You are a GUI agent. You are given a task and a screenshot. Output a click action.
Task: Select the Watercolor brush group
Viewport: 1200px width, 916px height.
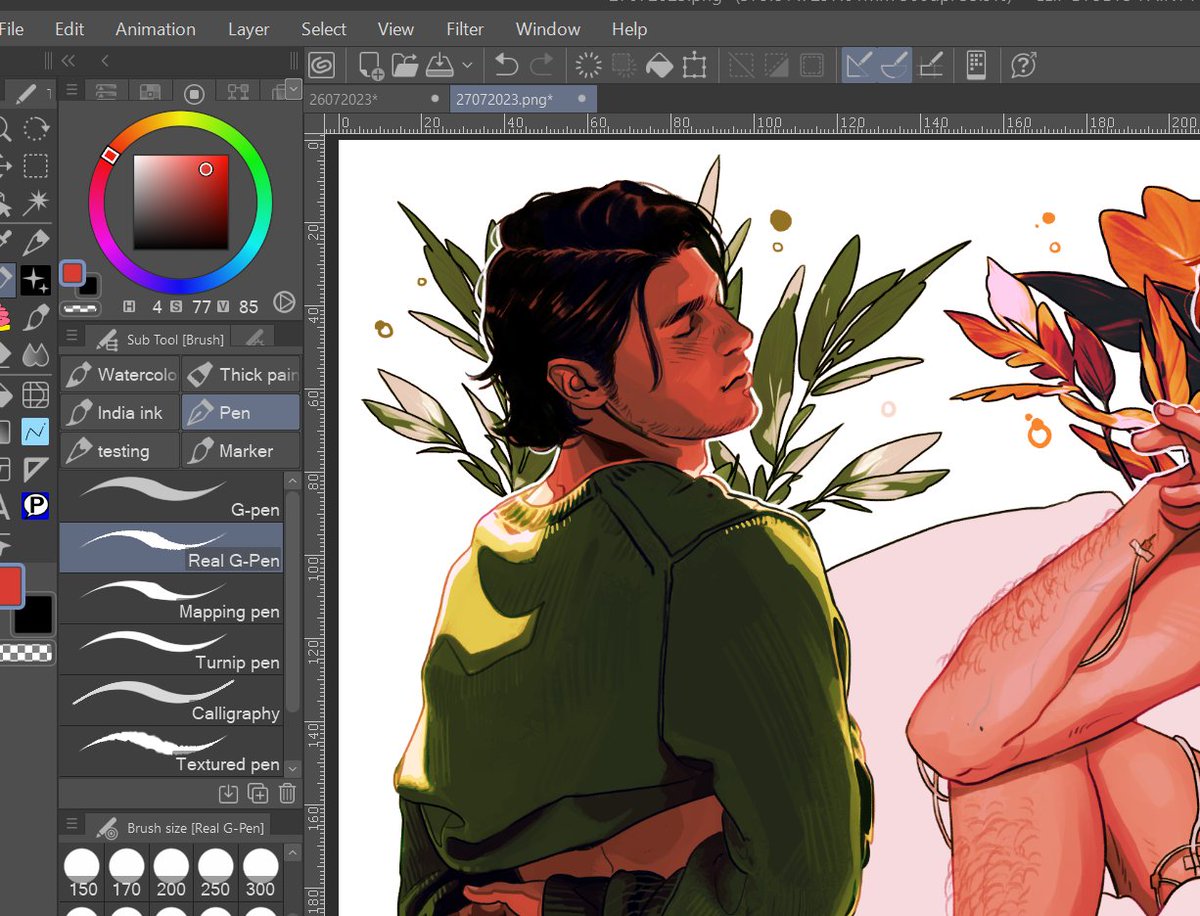click(x=120, y=375)
